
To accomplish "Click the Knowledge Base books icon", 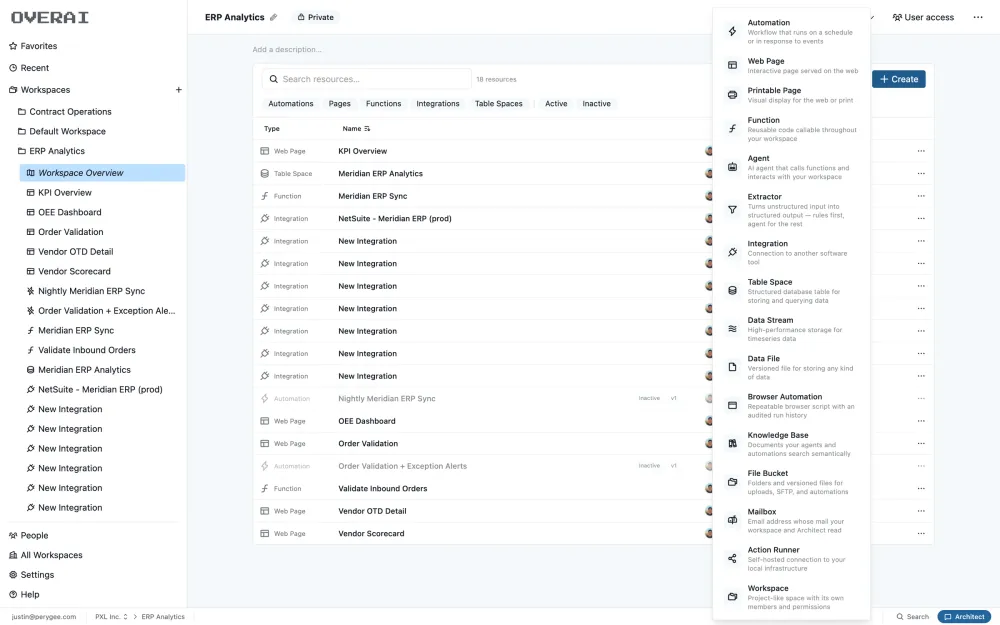I will click(732, 443).
